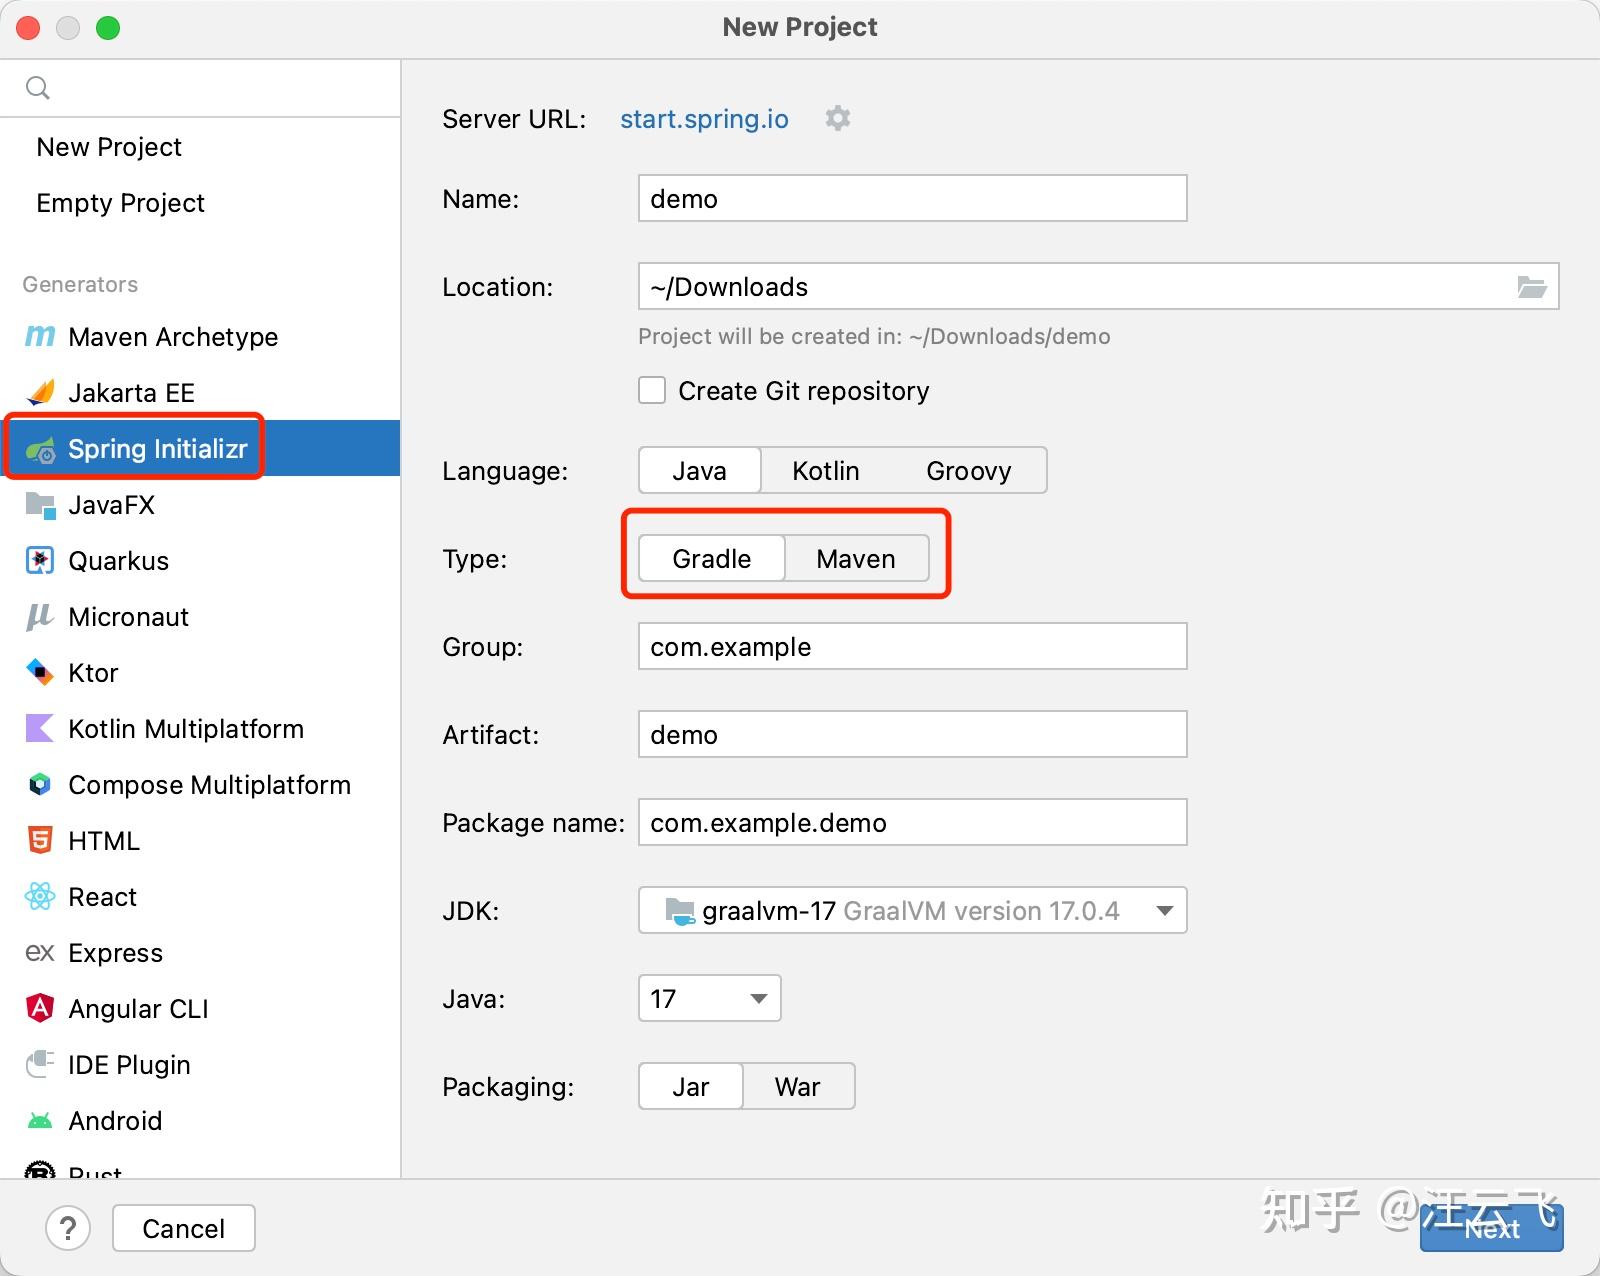Image resolution: width=1600 pixels, height=1276 pixels.
Task: Switch project type to Maven
Action: pyautogui.click(x=856, y=558)
